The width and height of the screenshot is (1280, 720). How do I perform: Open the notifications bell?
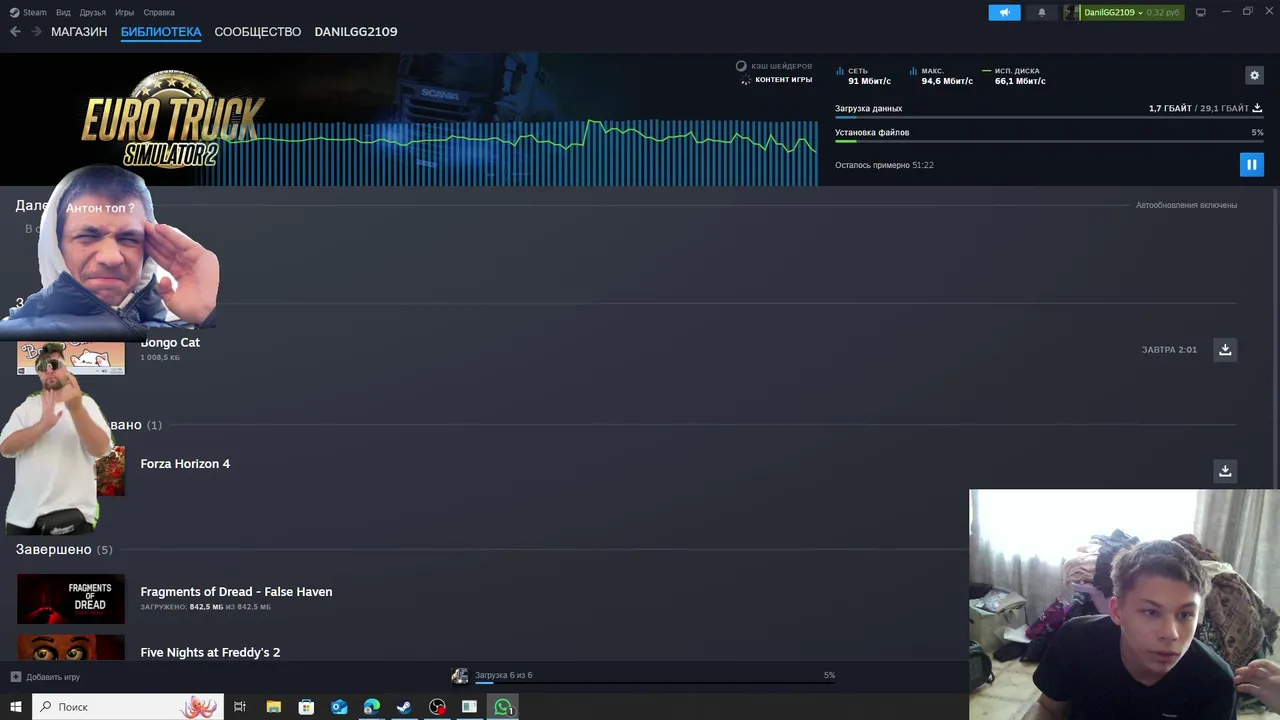[x=1041, y=12]
